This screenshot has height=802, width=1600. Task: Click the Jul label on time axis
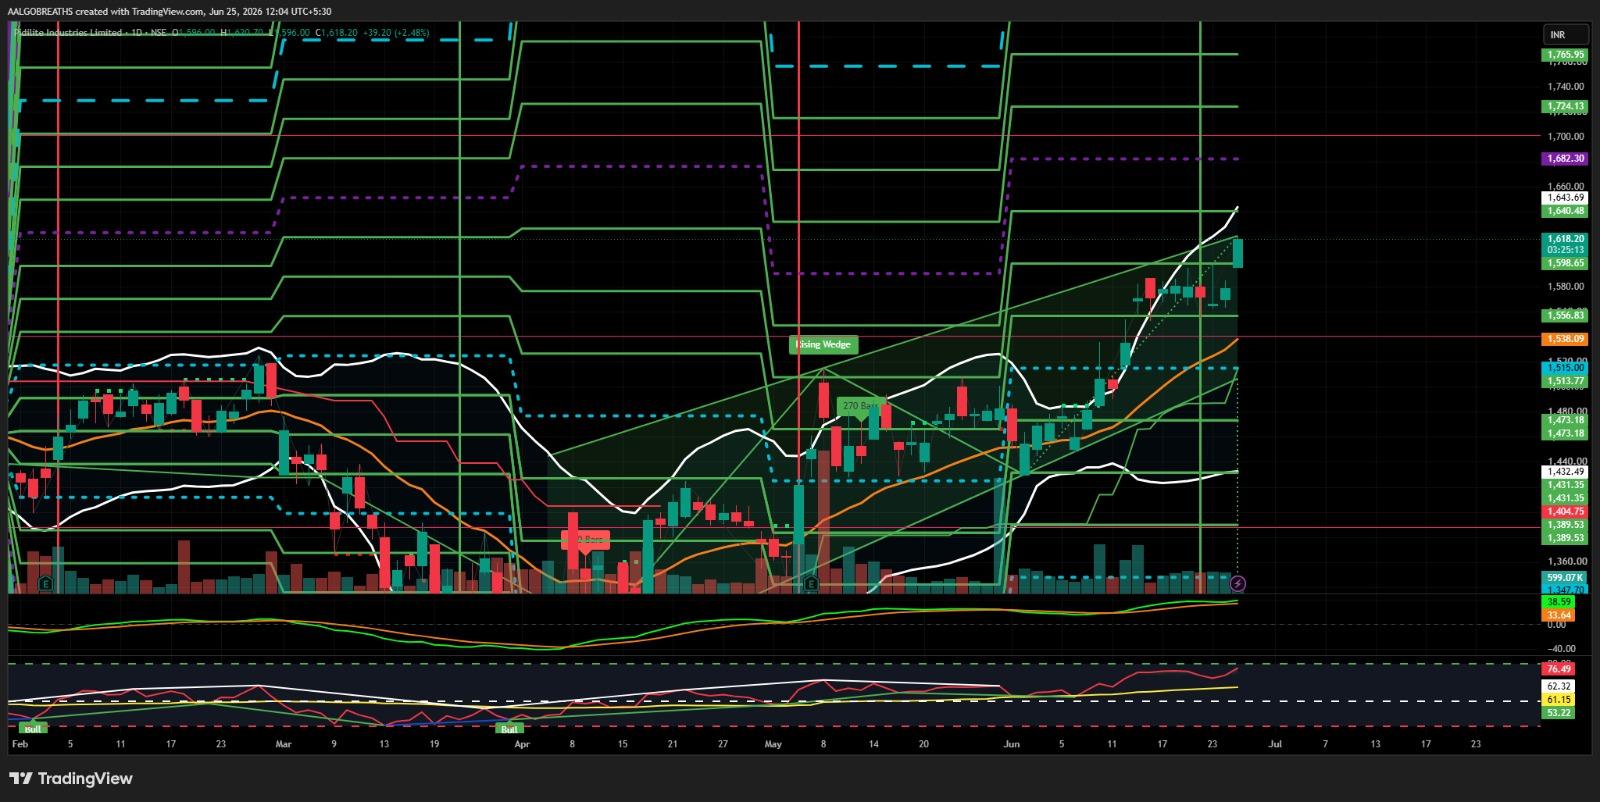1274,744
